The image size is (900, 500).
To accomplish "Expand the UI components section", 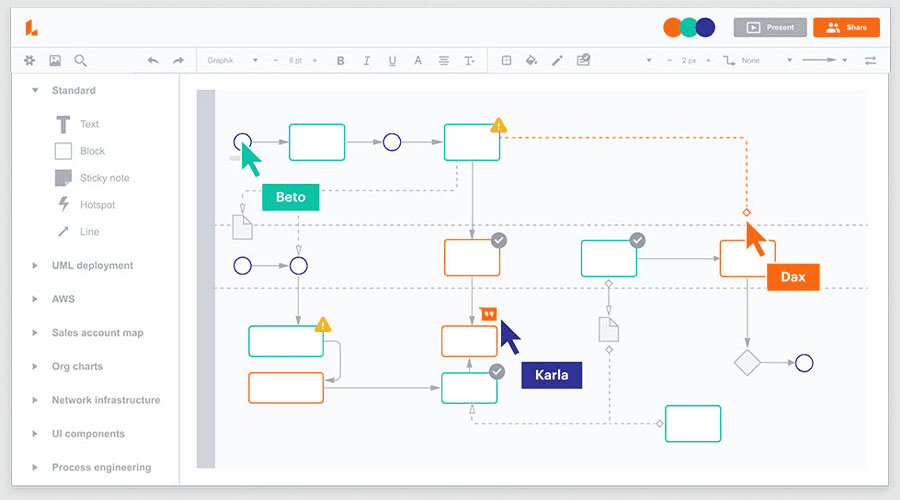I will tap(34, 433).
